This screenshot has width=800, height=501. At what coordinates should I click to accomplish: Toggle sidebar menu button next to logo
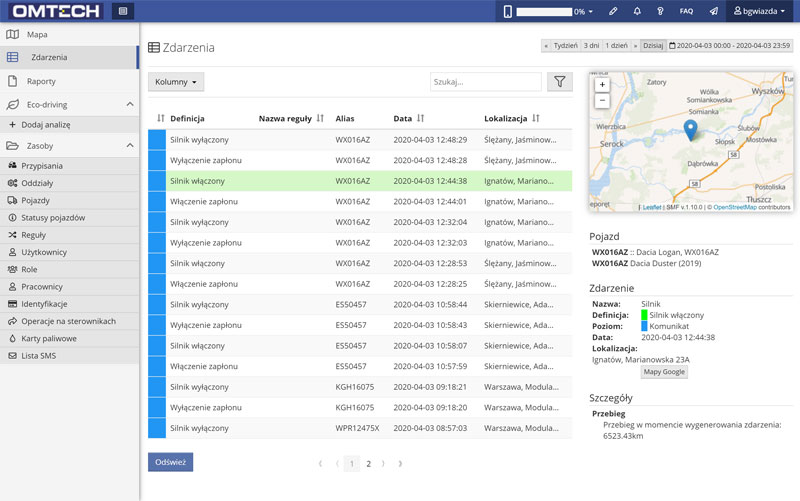click(x=122, y=11)
